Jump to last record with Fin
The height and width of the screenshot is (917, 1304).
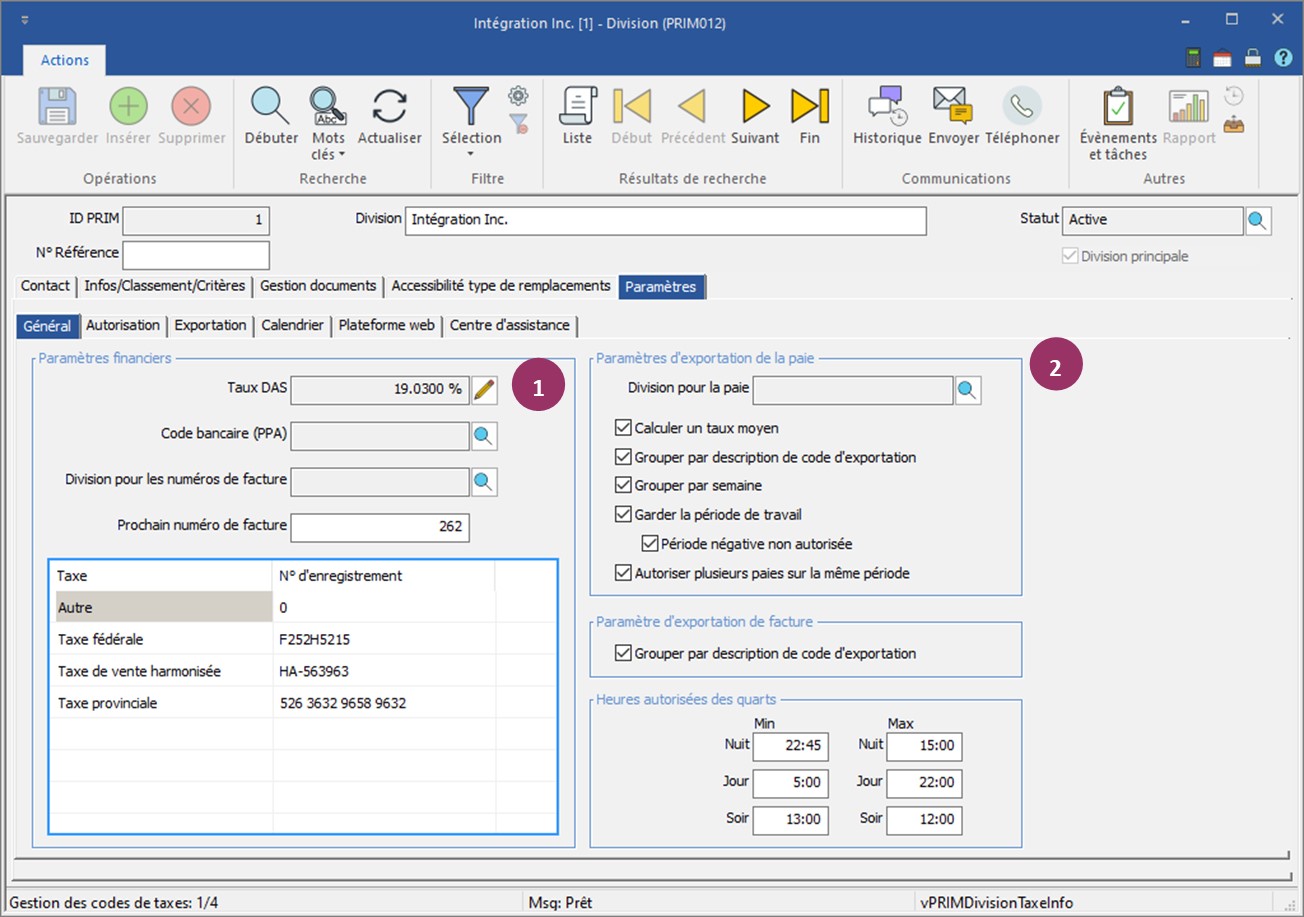(x=809, y=106)
